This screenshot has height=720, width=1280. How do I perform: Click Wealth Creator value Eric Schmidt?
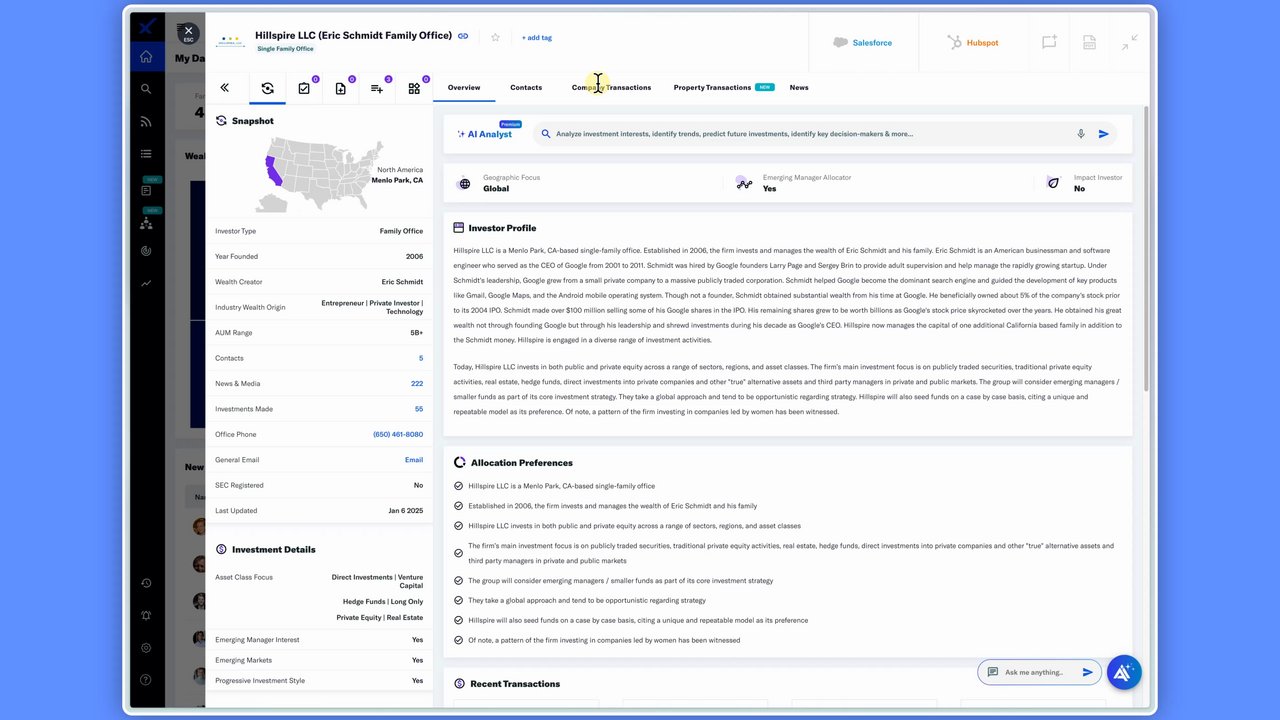pyautogui.click(x=402, y=282)
